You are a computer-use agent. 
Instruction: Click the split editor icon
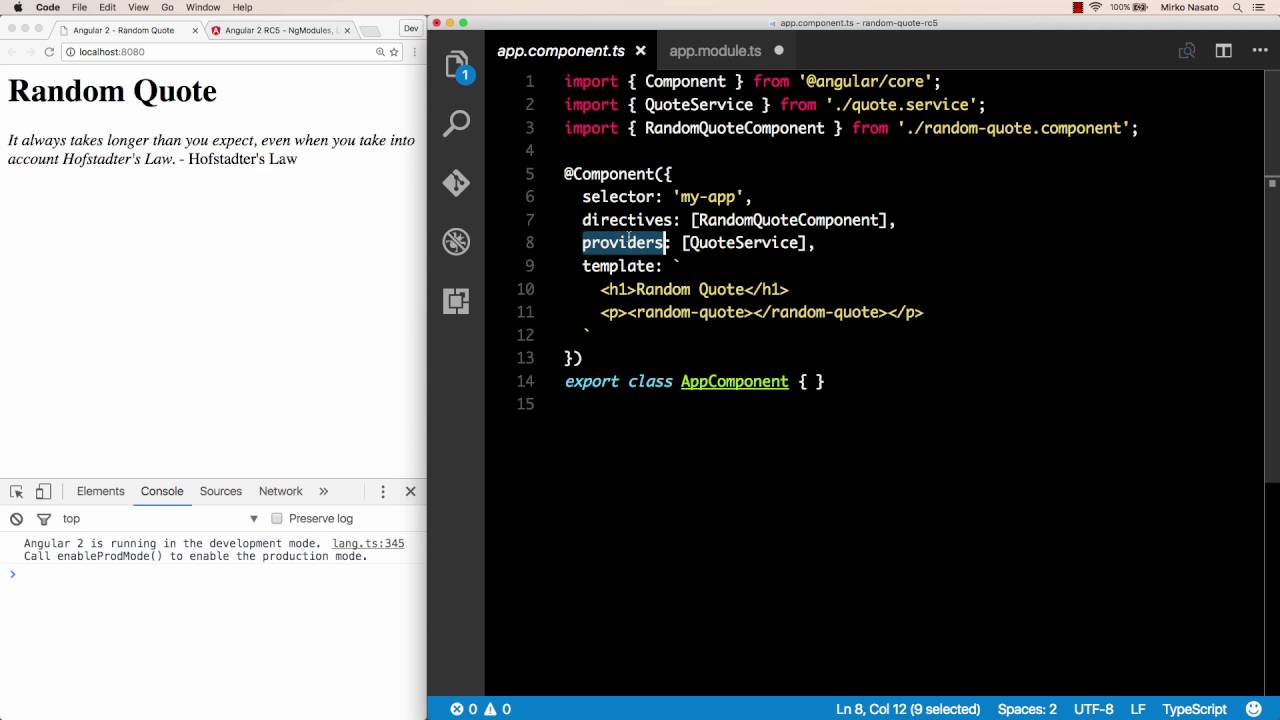coord(1223,51)
